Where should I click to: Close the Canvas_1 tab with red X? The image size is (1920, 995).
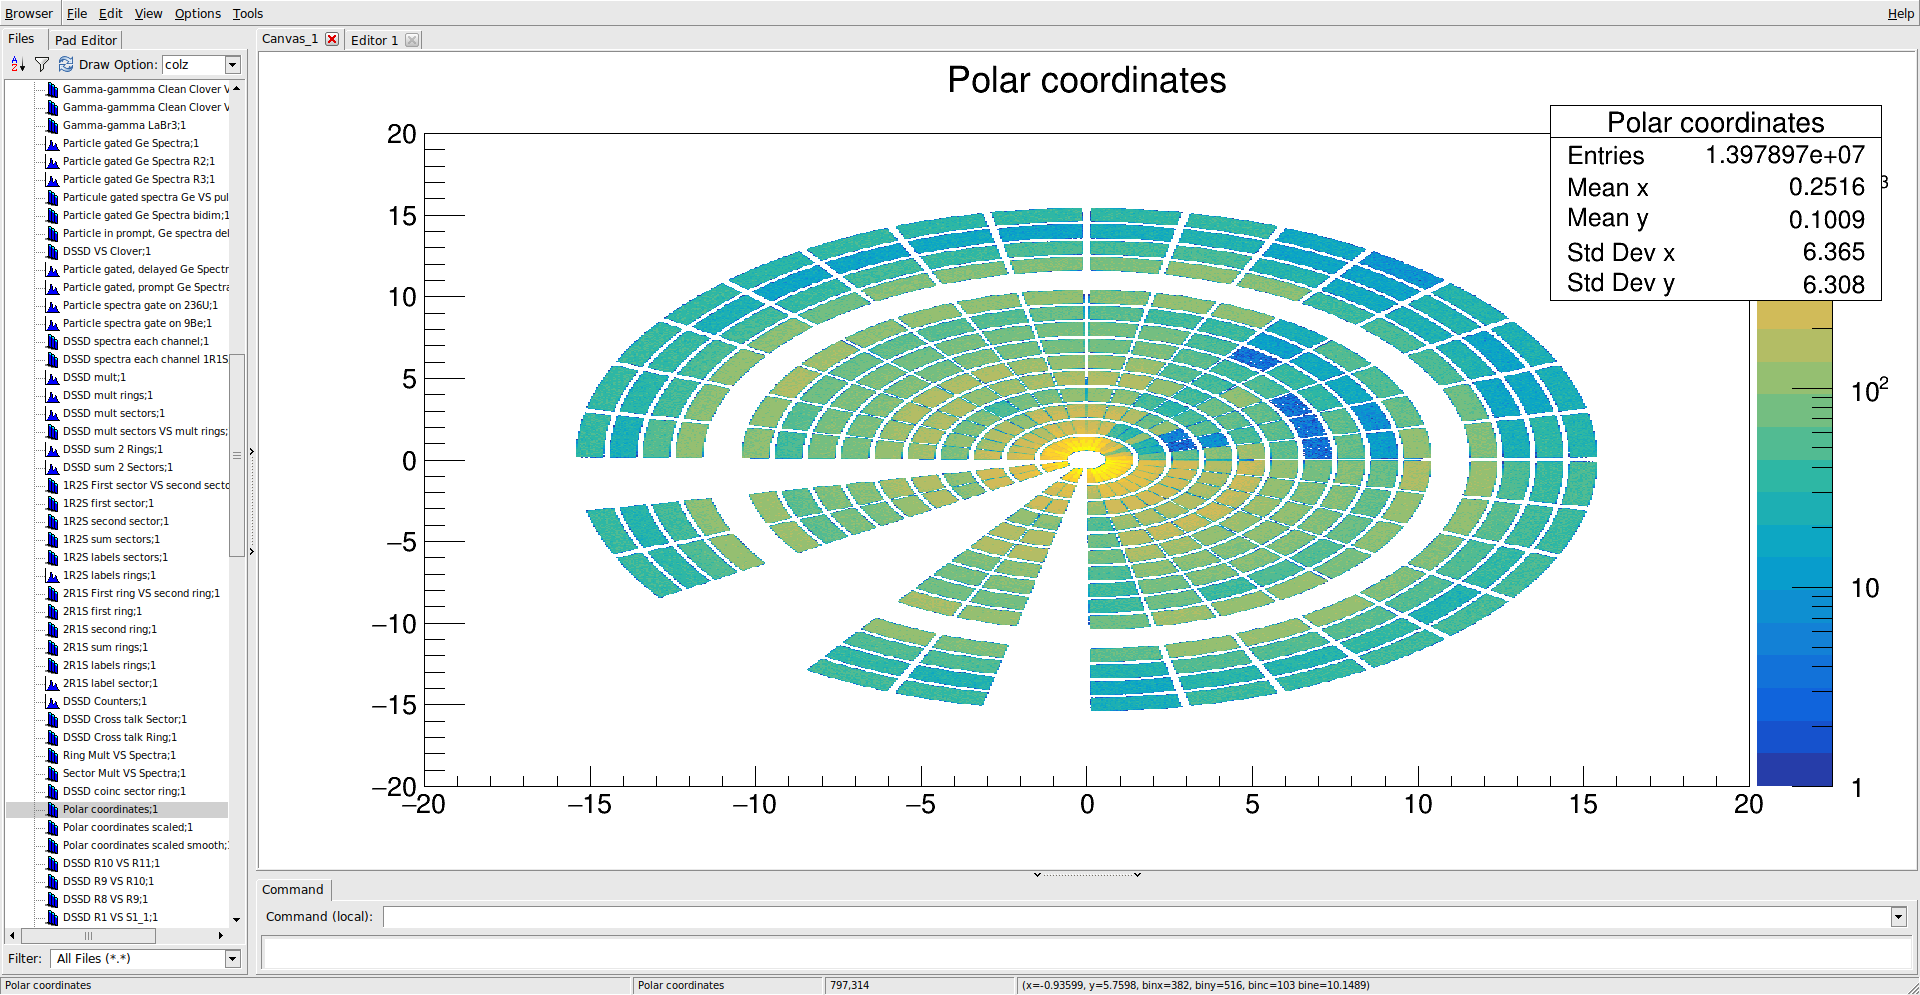[x=332, y=40]
